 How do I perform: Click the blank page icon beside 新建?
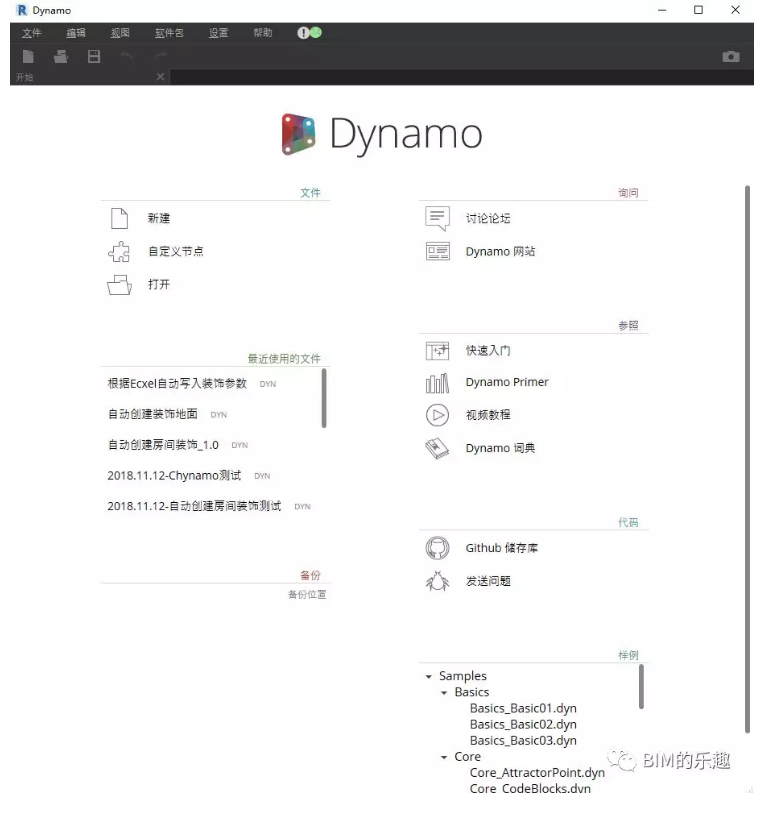[x=119, y=219]
